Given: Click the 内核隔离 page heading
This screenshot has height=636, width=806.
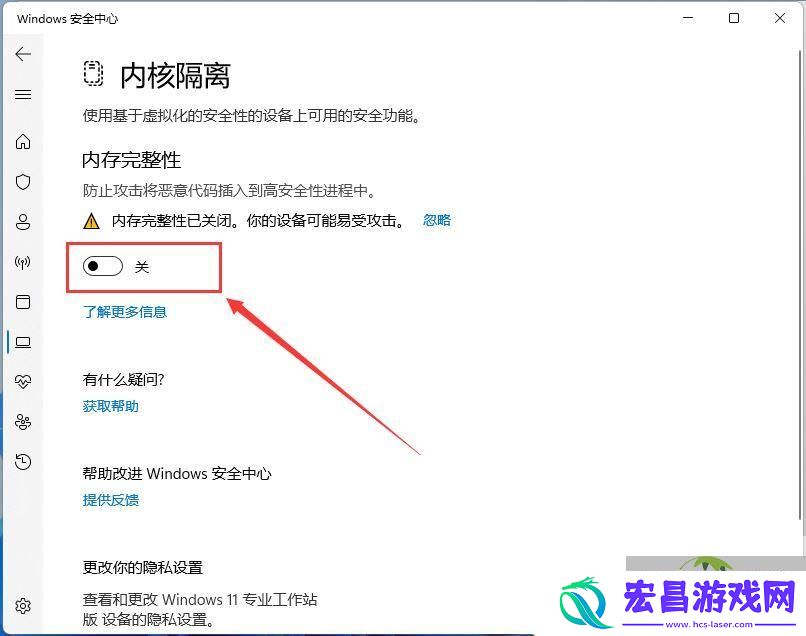Looking at the screenshot, I should click(x=175, y=76).
